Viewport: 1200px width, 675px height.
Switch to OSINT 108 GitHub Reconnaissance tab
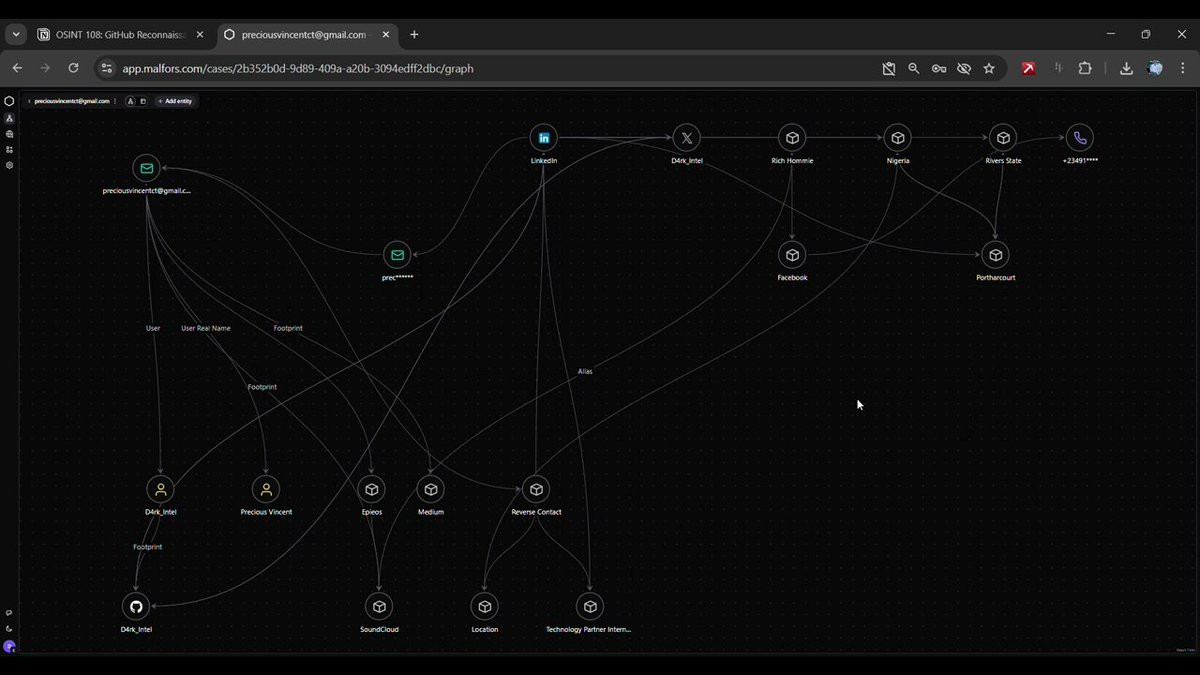120,34
